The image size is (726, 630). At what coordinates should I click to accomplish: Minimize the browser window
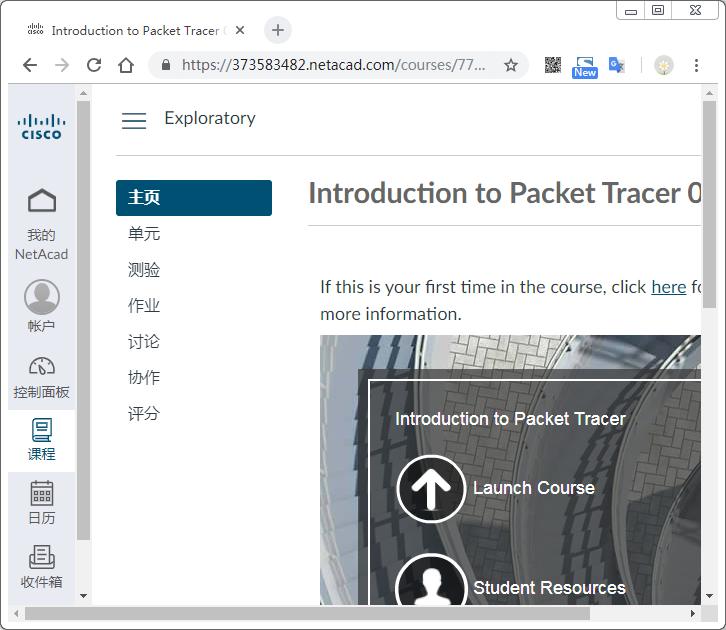coord(631,11)
